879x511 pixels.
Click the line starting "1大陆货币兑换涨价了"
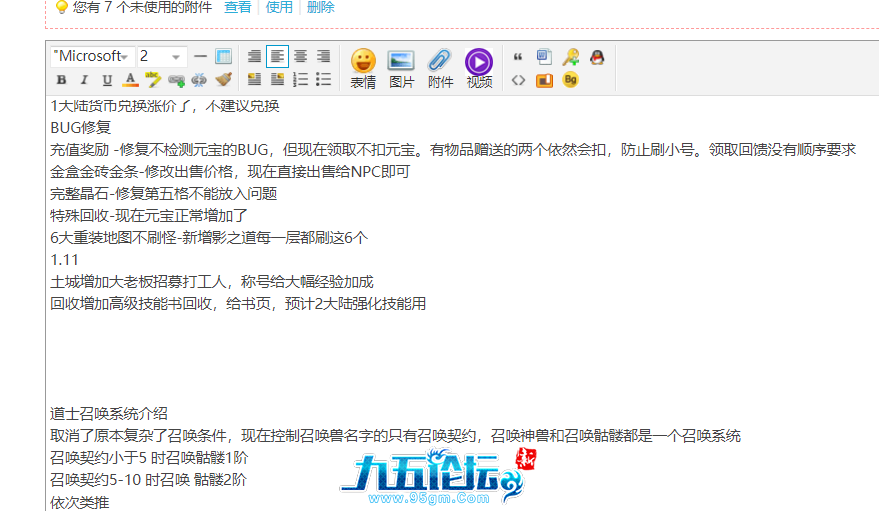click(165, 106)
